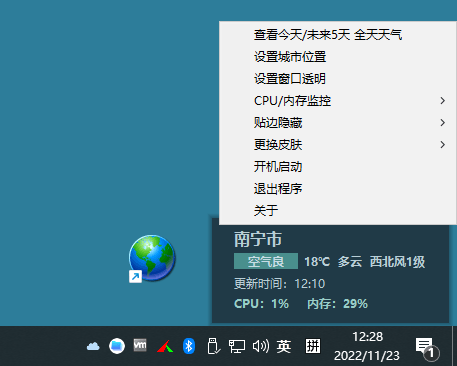This screenshot has width=457, height=366.
Task: Click CPU: 1% usage readout
Action: (x=261, y=304)
